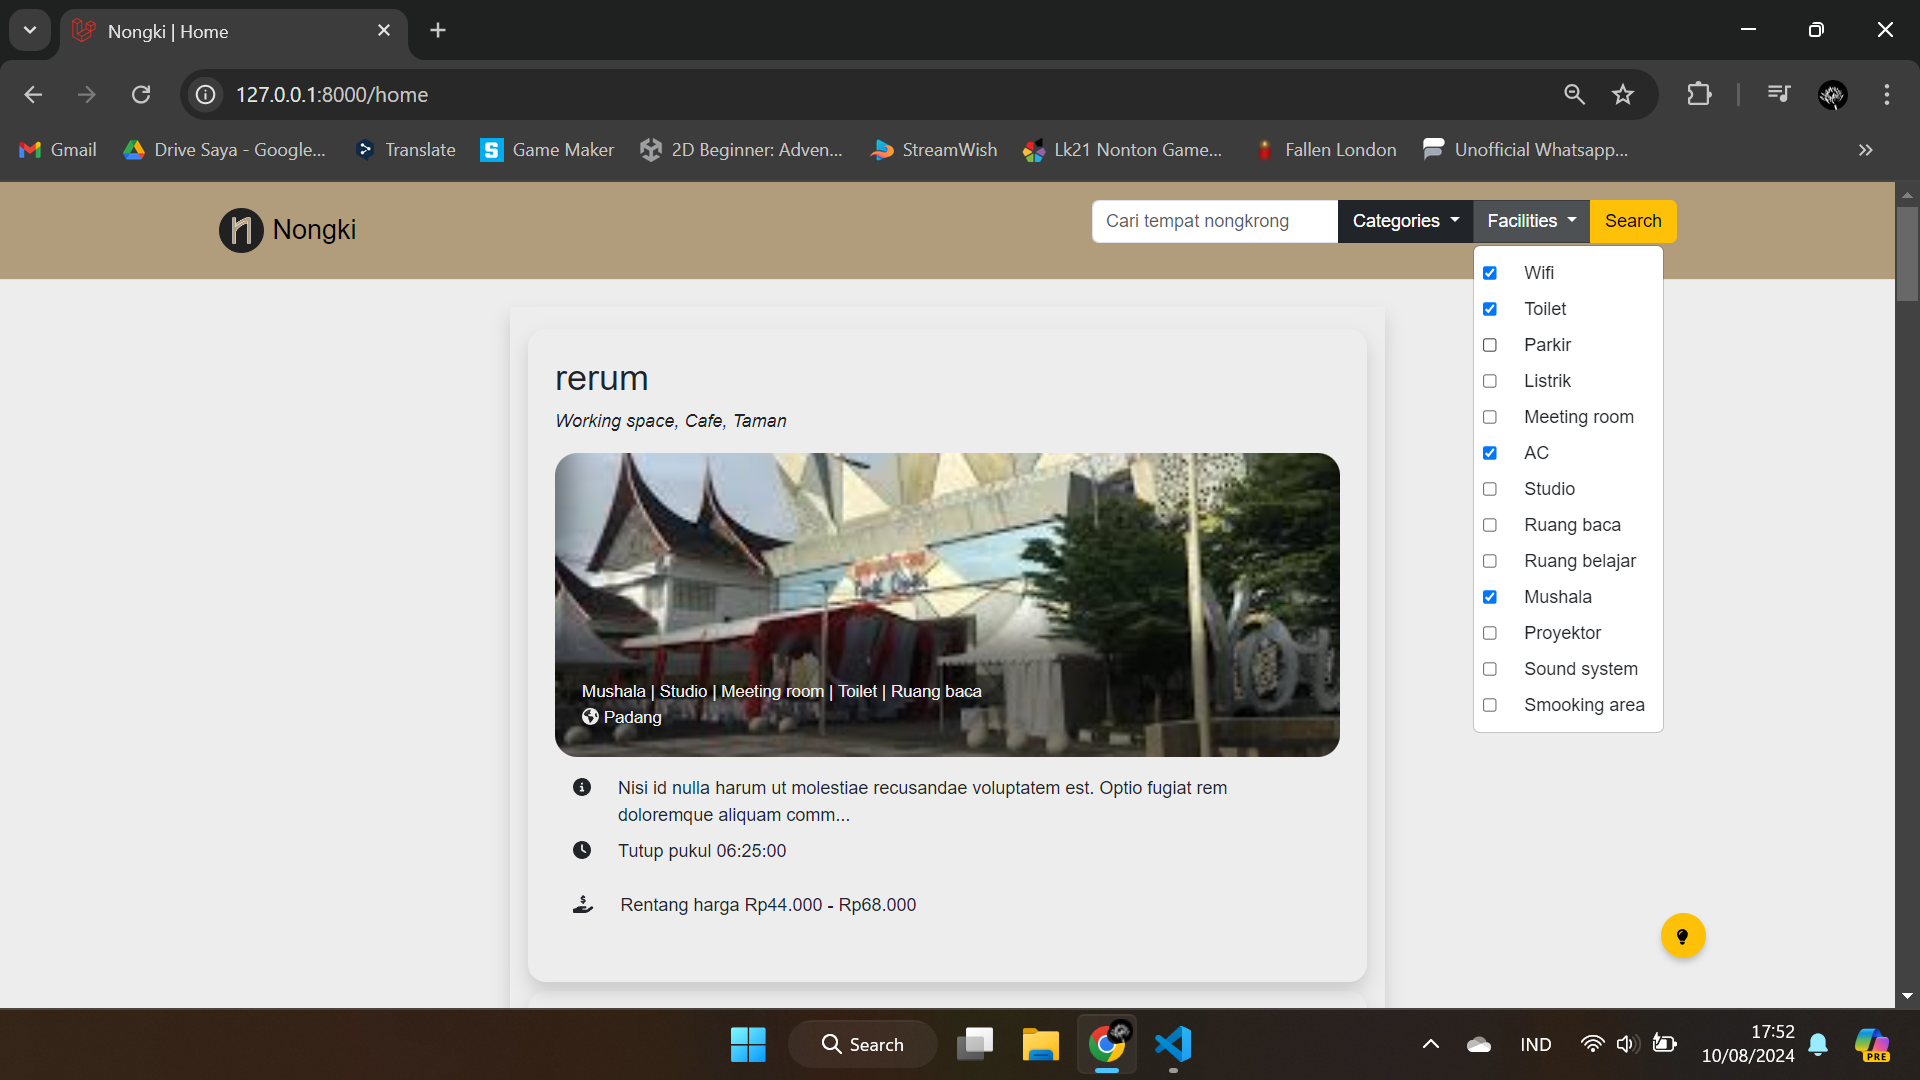Open the Translate bookmark
This screenshot has height=1080, width=1920.
click(x=406, y=150)
